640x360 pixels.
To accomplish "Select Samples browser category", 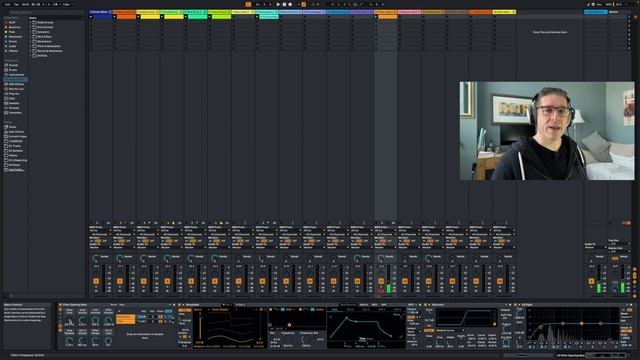I will (14, 103).
